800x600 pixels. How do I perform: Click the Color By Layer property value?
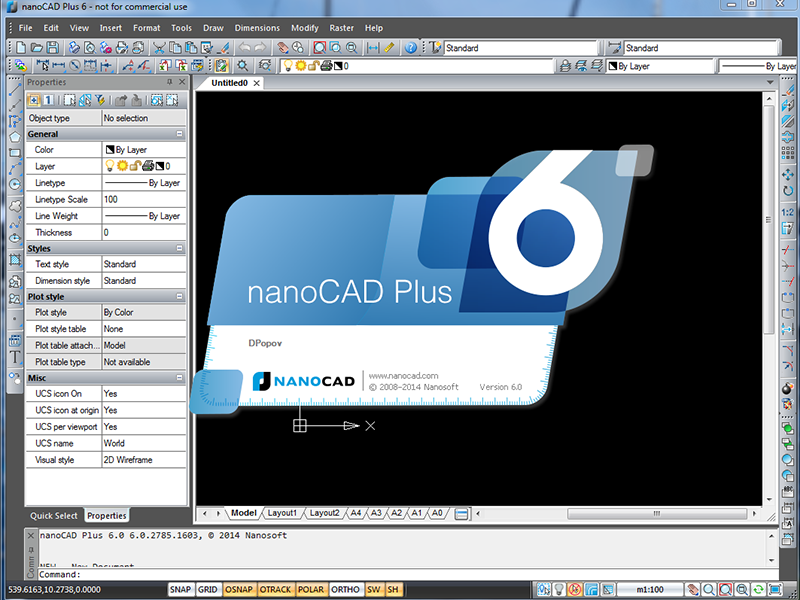144,149
